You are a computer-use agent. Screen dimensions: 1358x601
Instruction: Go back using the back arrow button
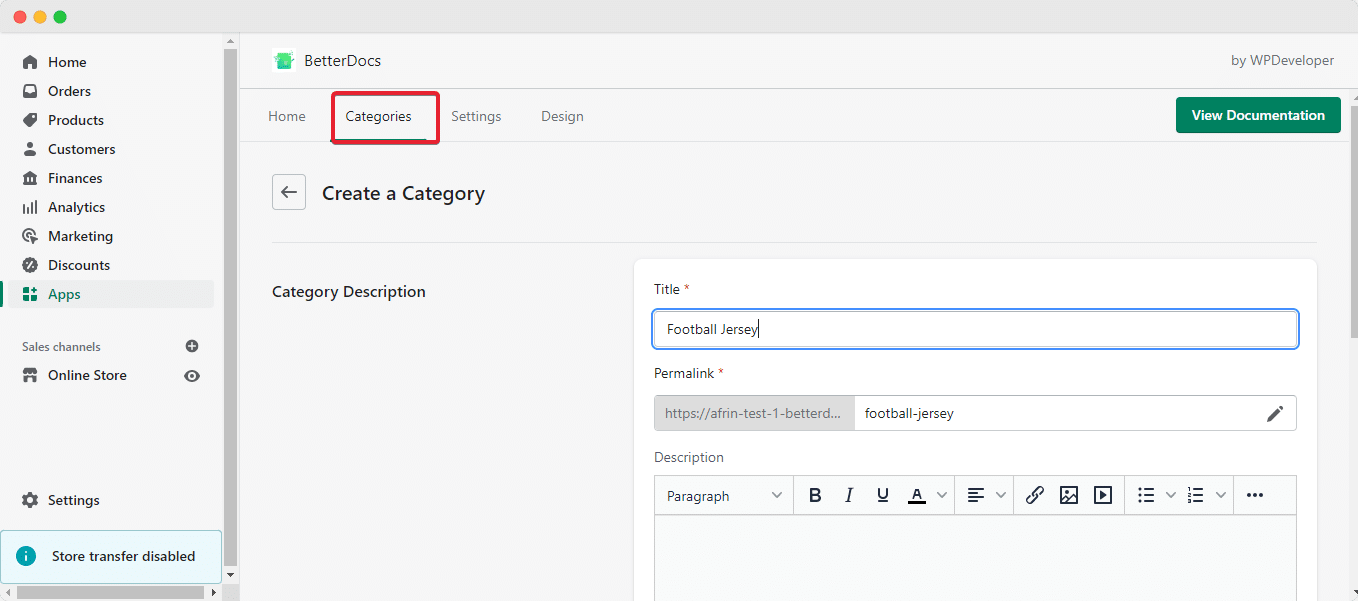[x=289, y=192]
